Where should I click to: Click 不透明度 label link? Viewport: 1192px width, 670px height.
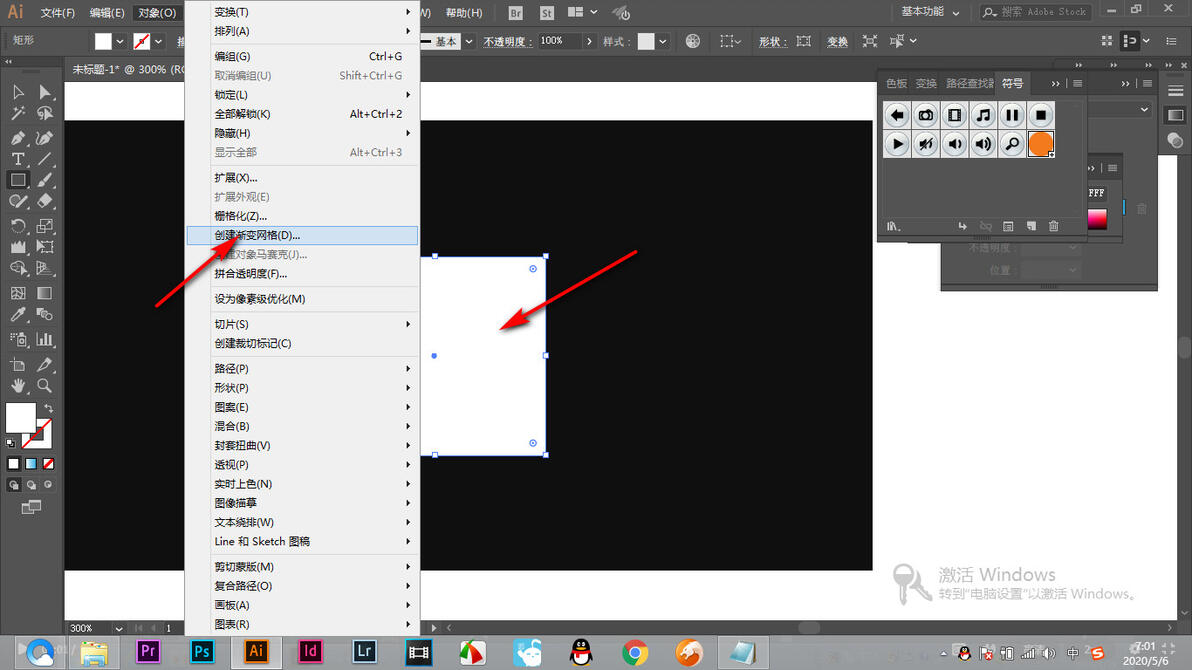[507, 42]
